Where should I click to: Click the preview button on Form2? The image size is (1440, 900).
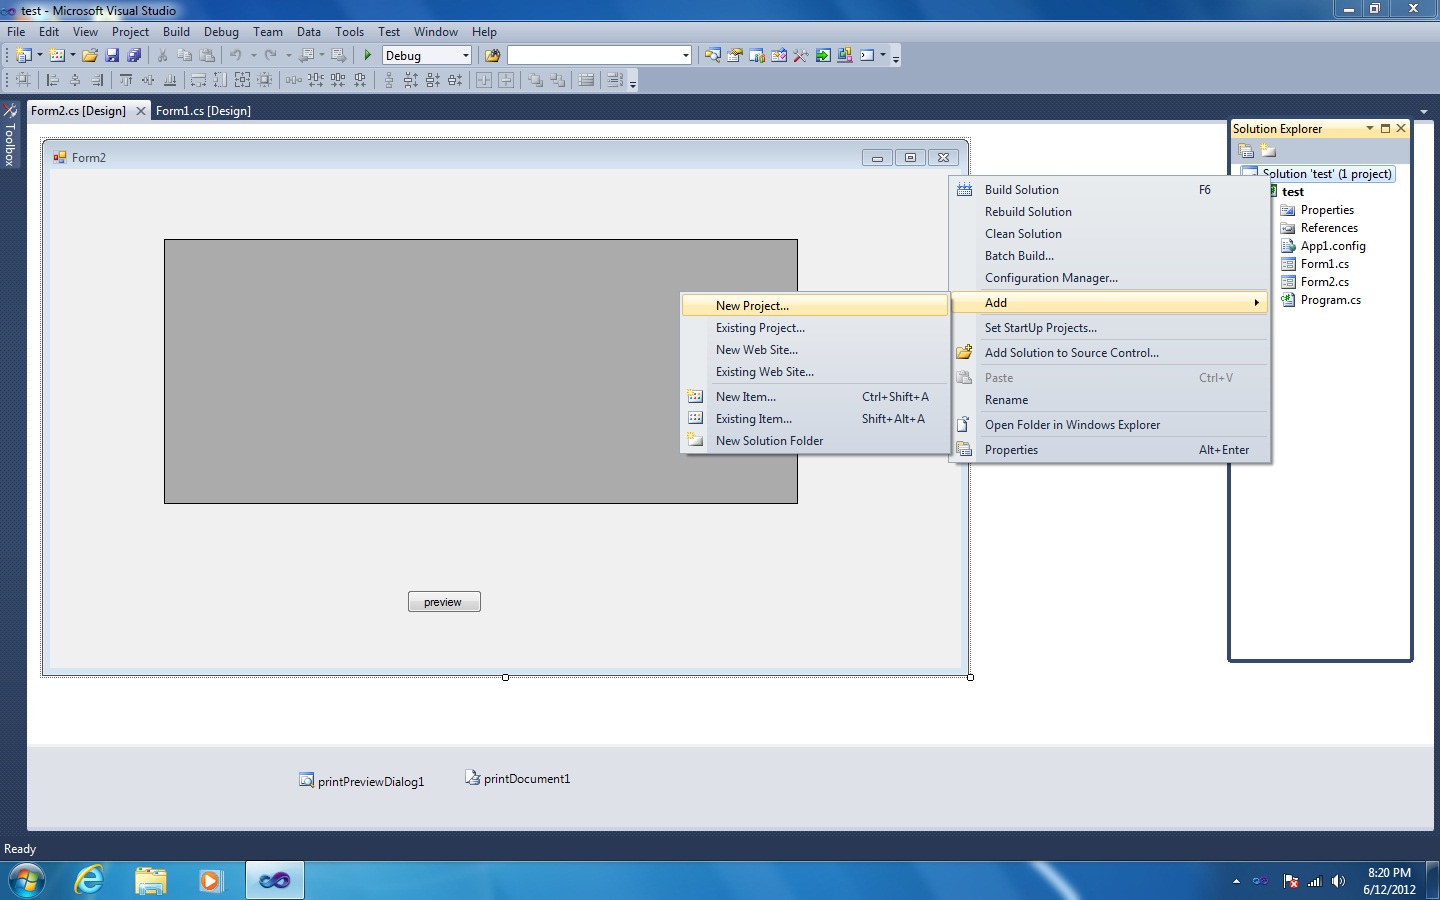click(x=444, y=602)
